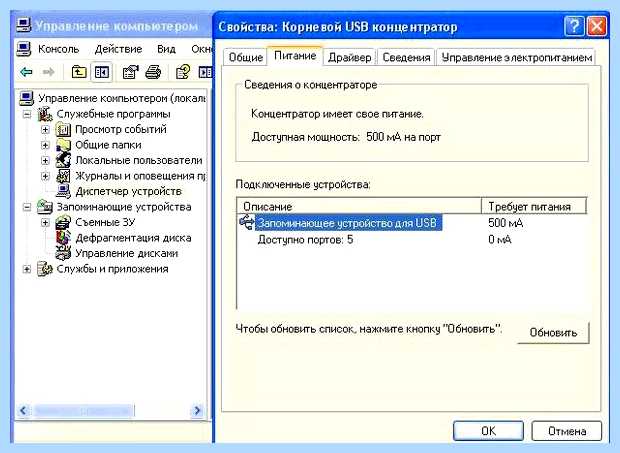The height and width of the screenshot is (453, 620).
Task: Click the Службы и приложения icon
Action: click(x=45, y=269)
